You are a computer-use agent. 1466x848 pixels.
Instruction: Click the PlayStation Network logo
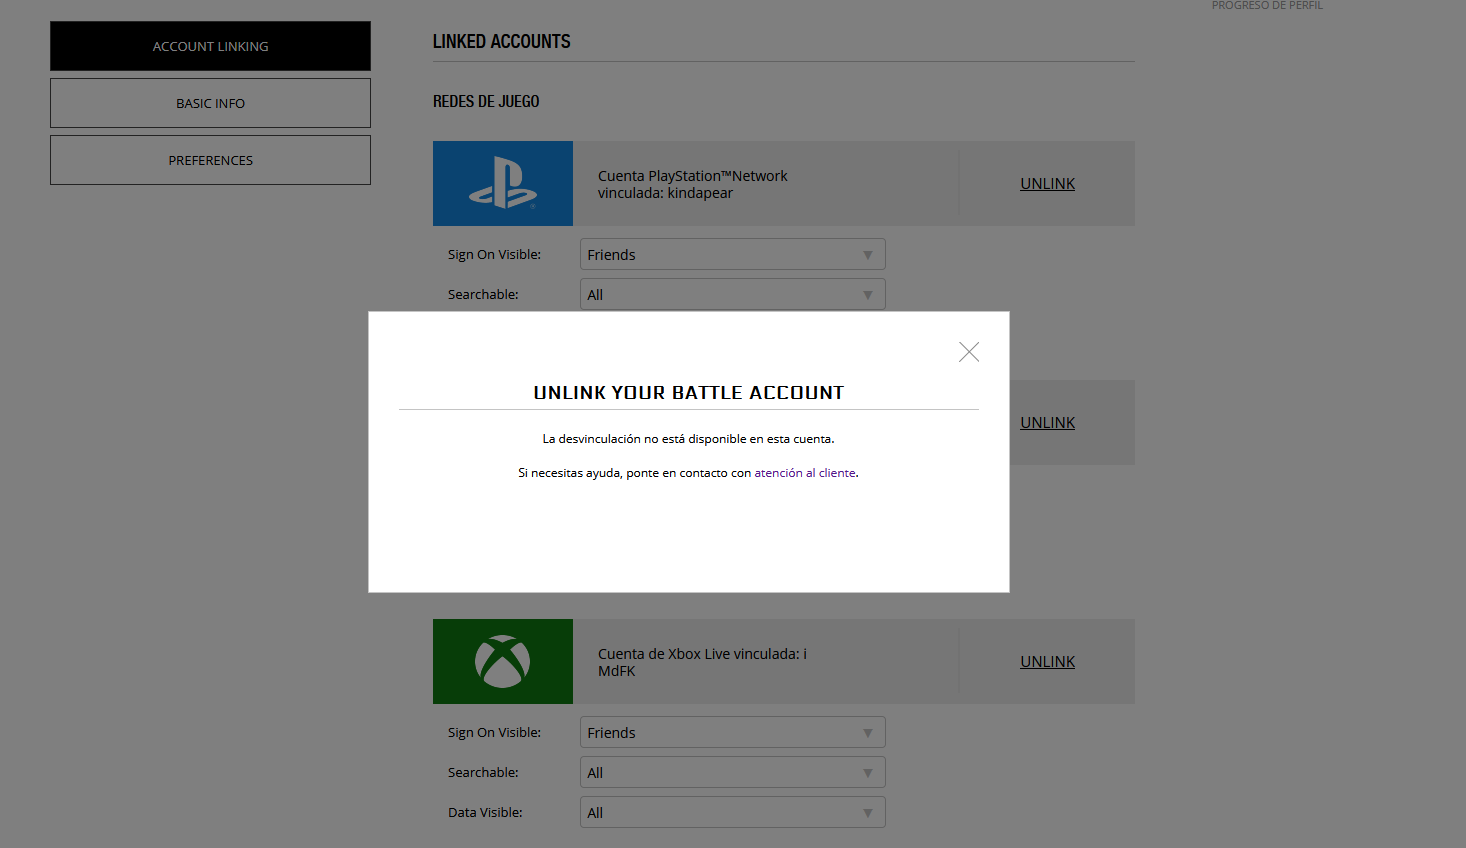click(503, 183)
